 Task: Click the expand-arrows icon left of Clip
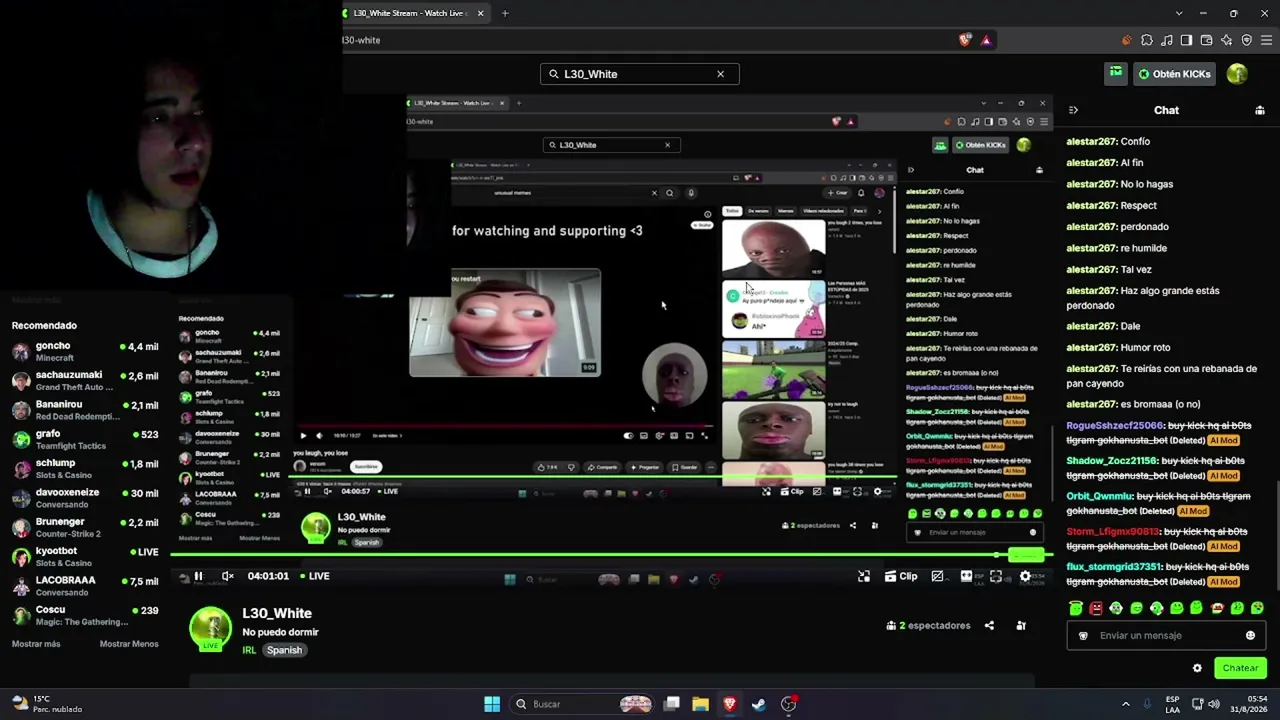pos(864,576)
